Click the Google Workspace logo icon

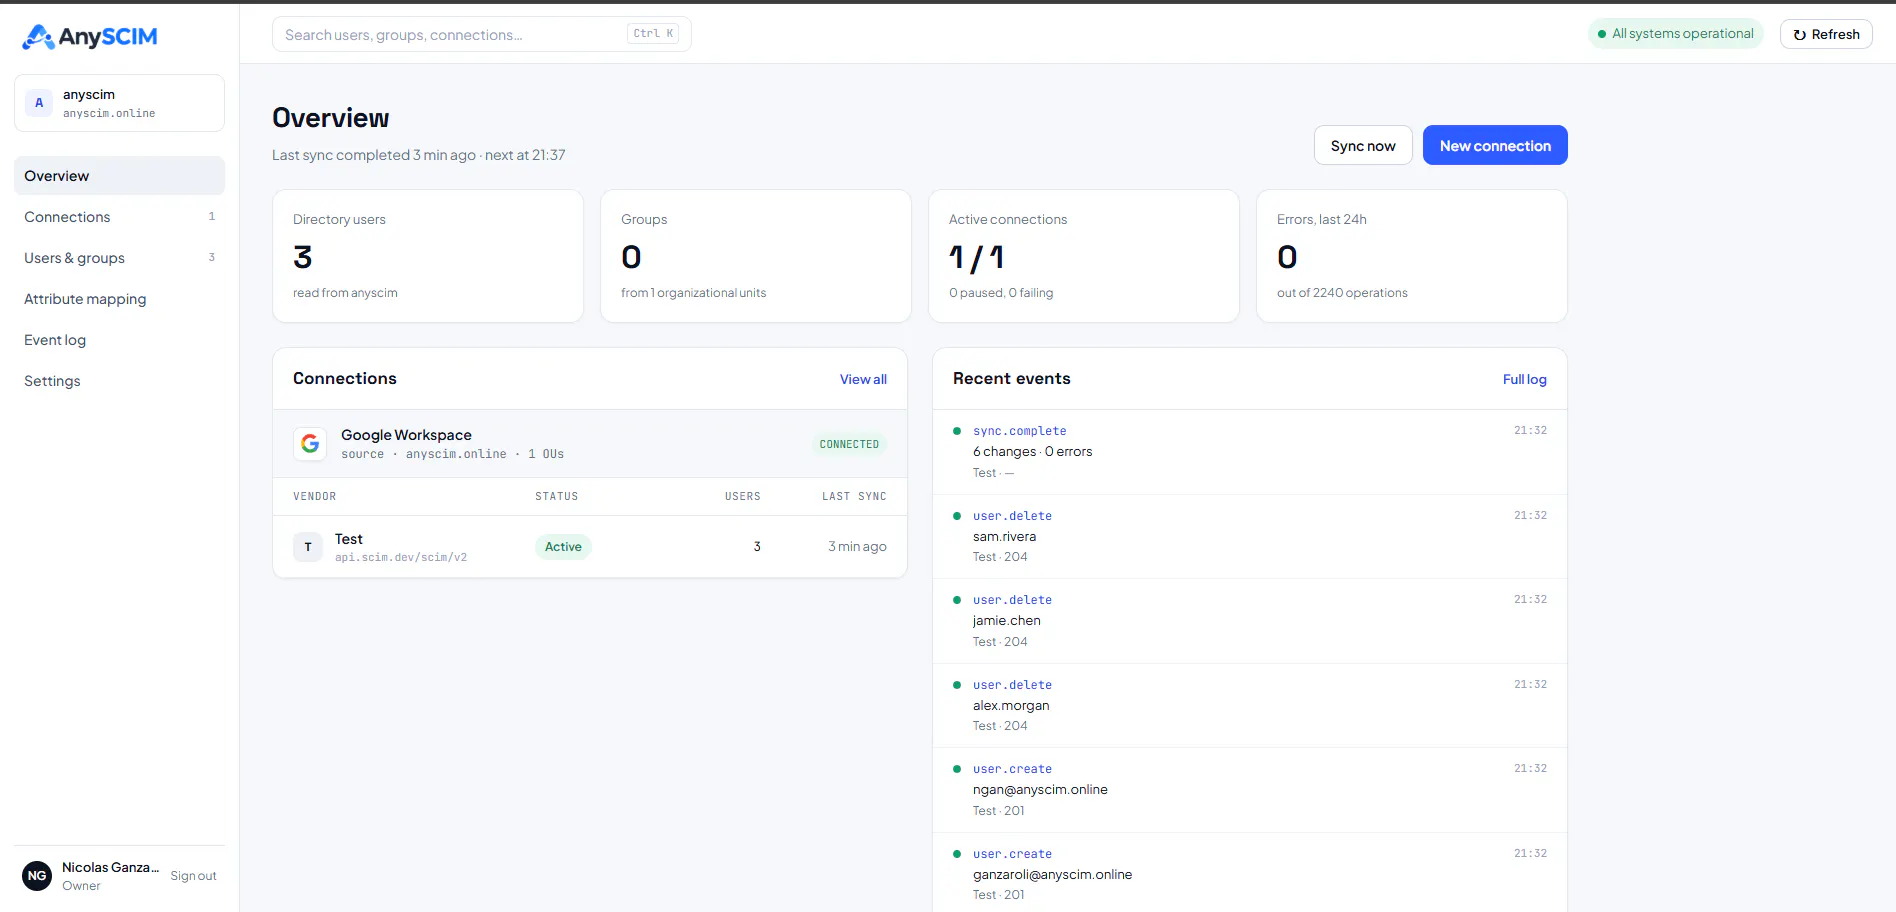310,443
